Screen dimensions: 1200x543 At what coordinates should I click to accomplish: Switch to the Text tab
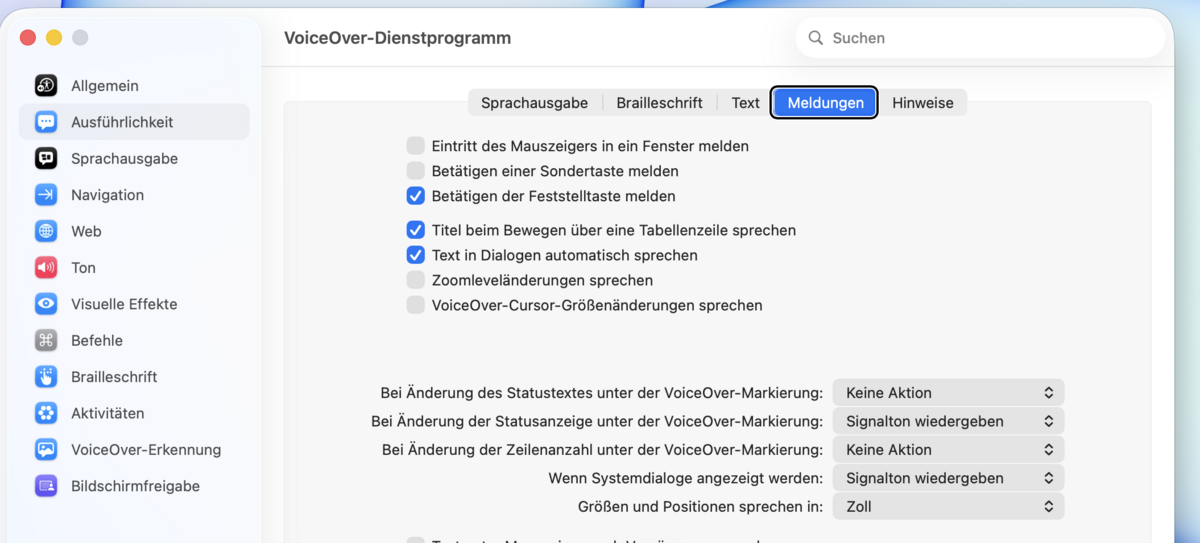pyautogui.click(x=745, y=103)
